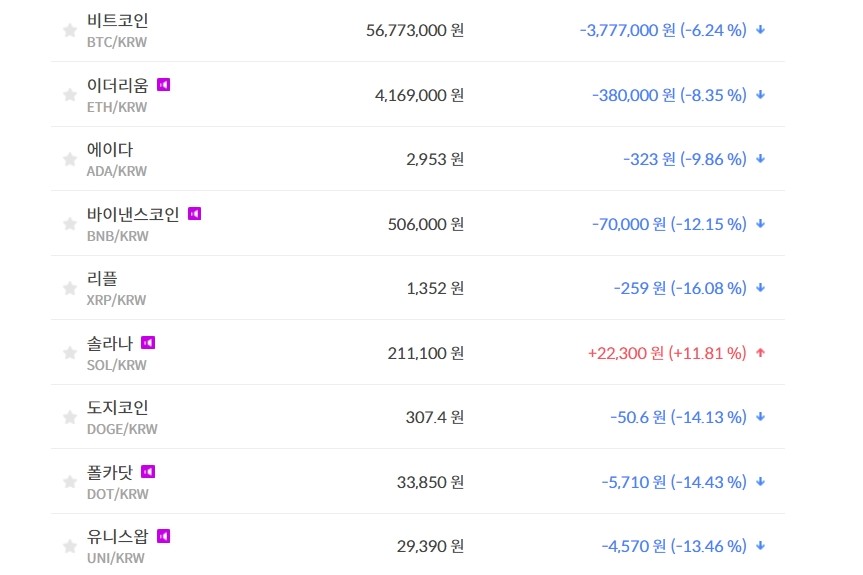Click the 폴카닷 price 33,850 원
This screenshot has height=575, width=863.
[430, 482]
